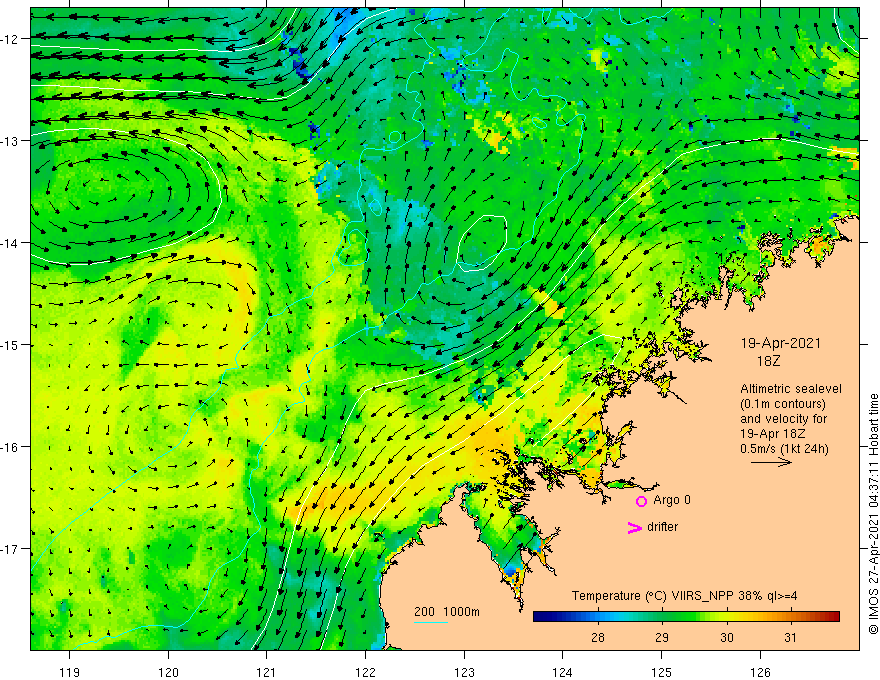Click the temperature color bar at 30
This screenshot has width=880, height=680.
(727, 617)
